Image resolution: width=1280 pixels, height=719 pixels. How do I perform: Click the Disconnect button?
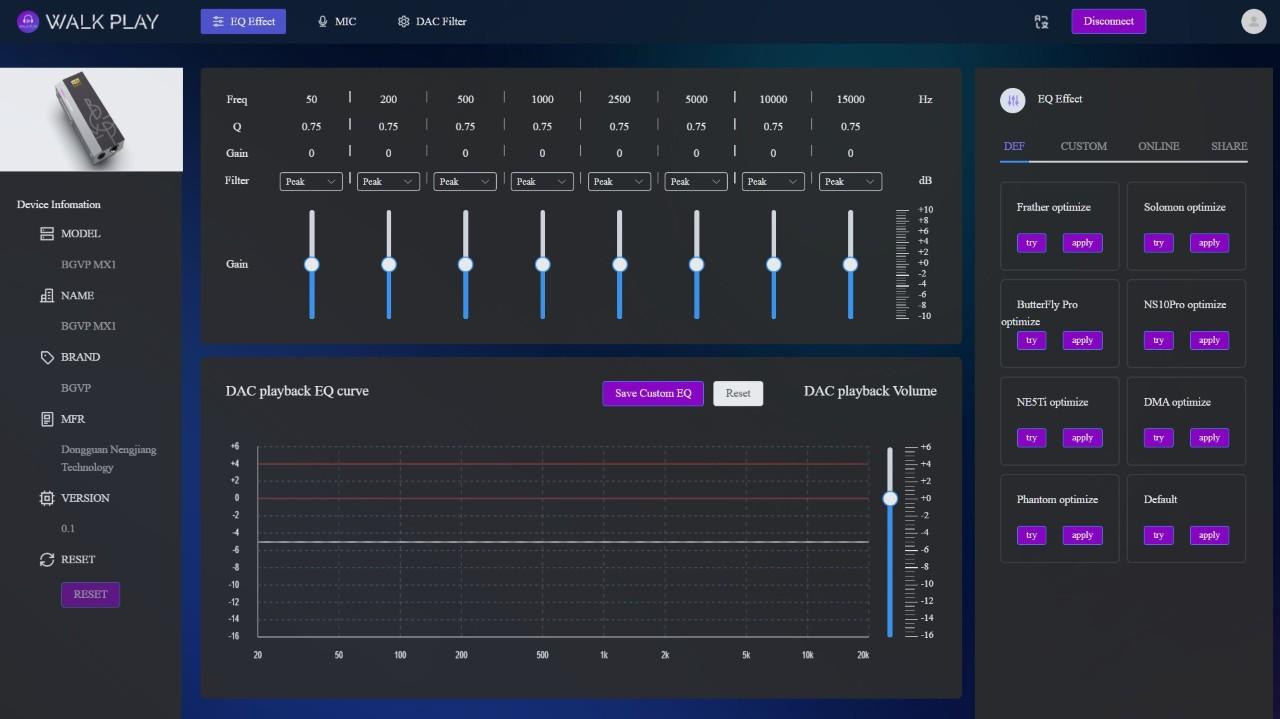point(1108,21)
